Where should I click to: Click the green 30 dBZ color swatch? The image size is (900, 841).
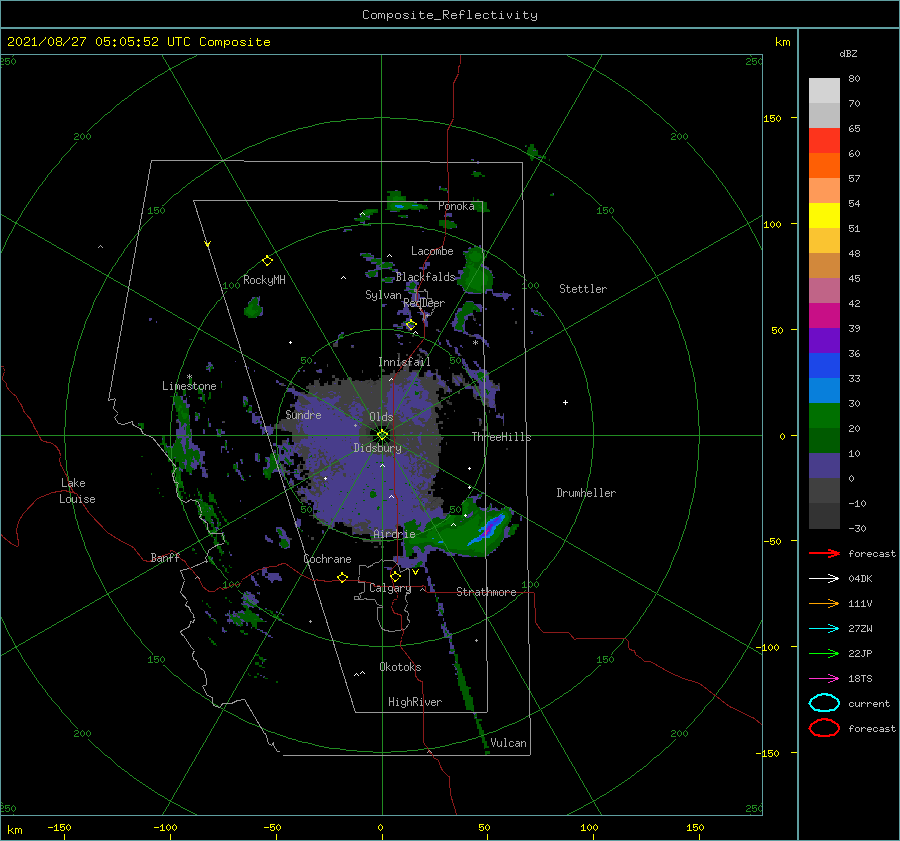(824, 416)
